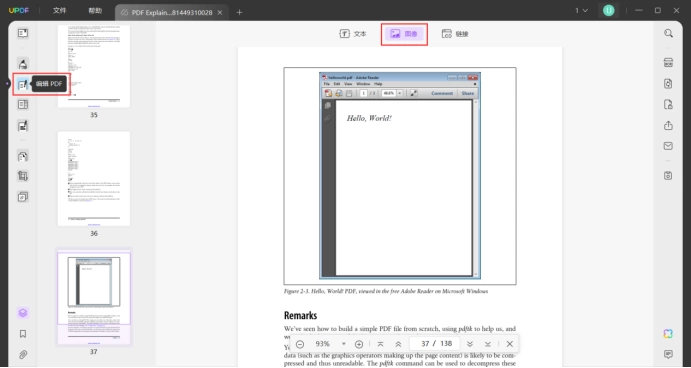Click the Share file icon on the right

click(669, 126)
